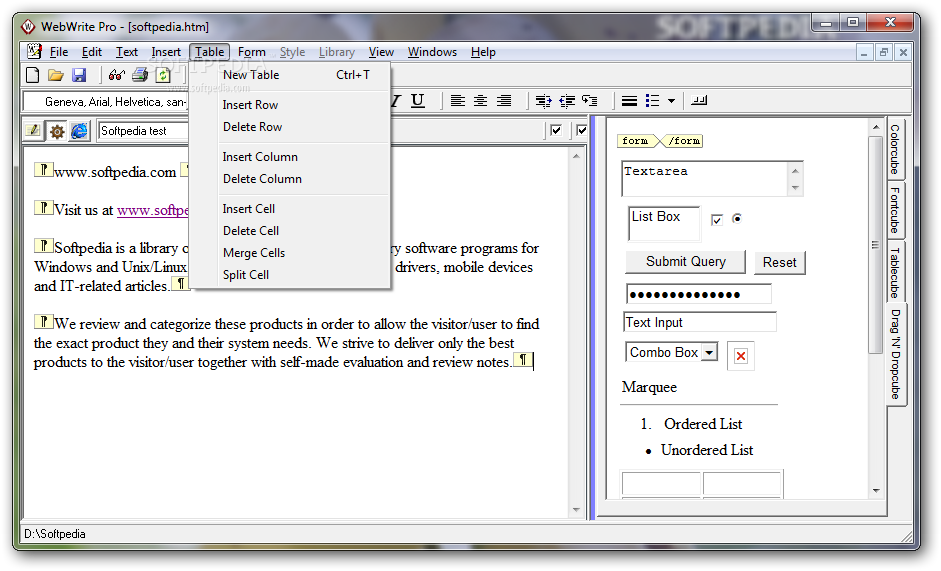The image size is (941, 571).
Task: Click the gear settings view icon
Action: [57, 131]
